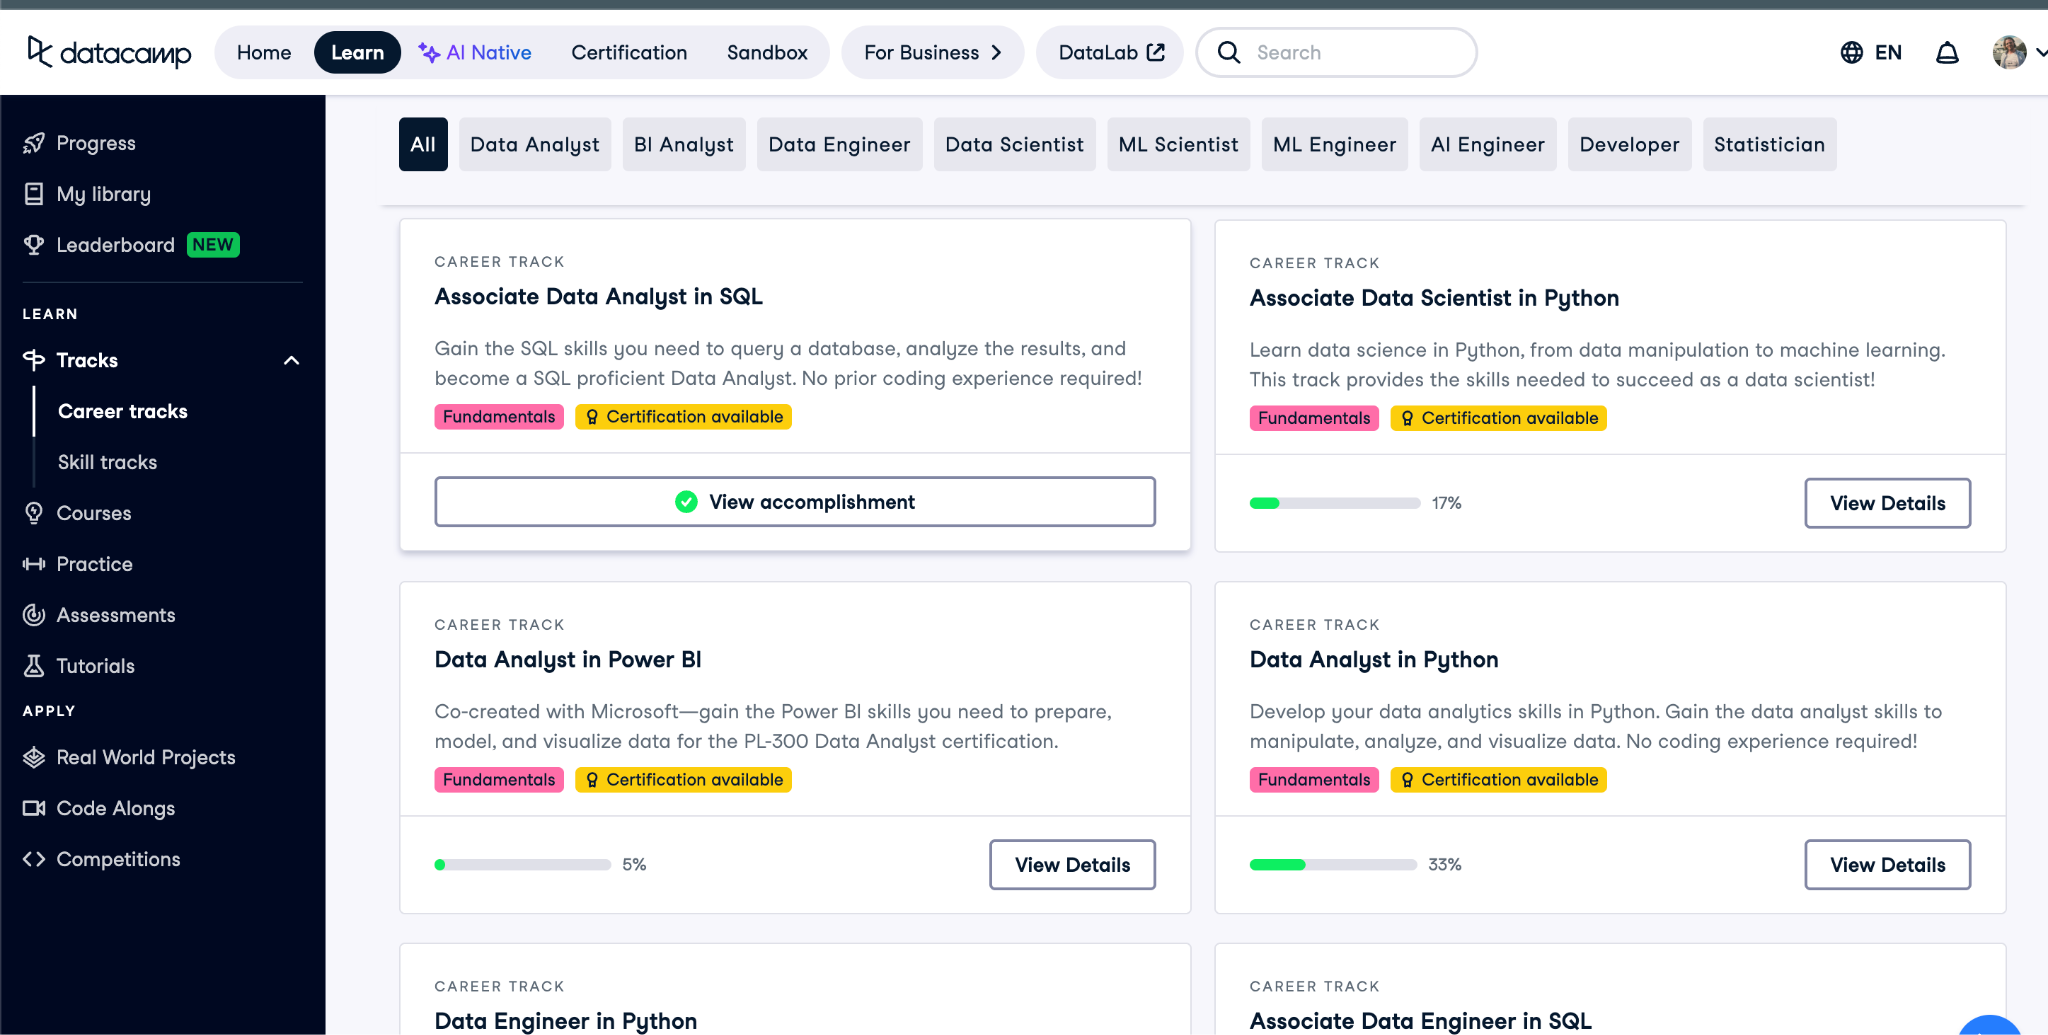The width and height of the screenshot is (2048, 1035).
Task: Switch to the Certification tab
Action: pos(629,52)
